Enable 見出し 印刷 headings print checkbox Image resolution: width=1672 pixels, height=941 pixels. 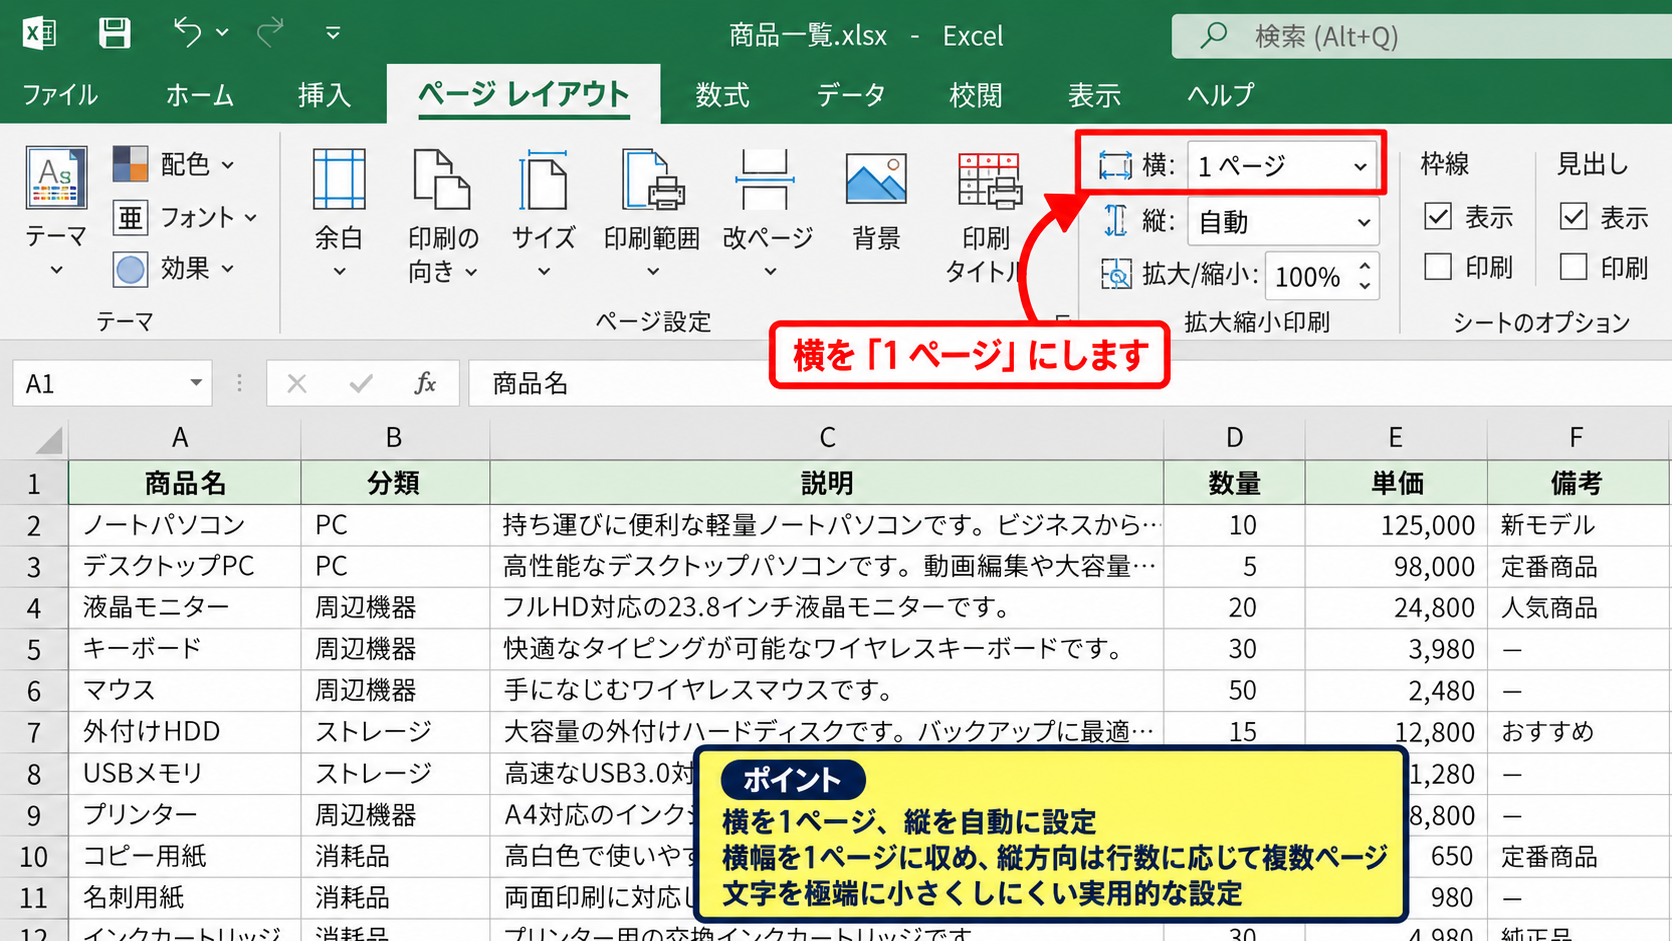(1573, 267)
